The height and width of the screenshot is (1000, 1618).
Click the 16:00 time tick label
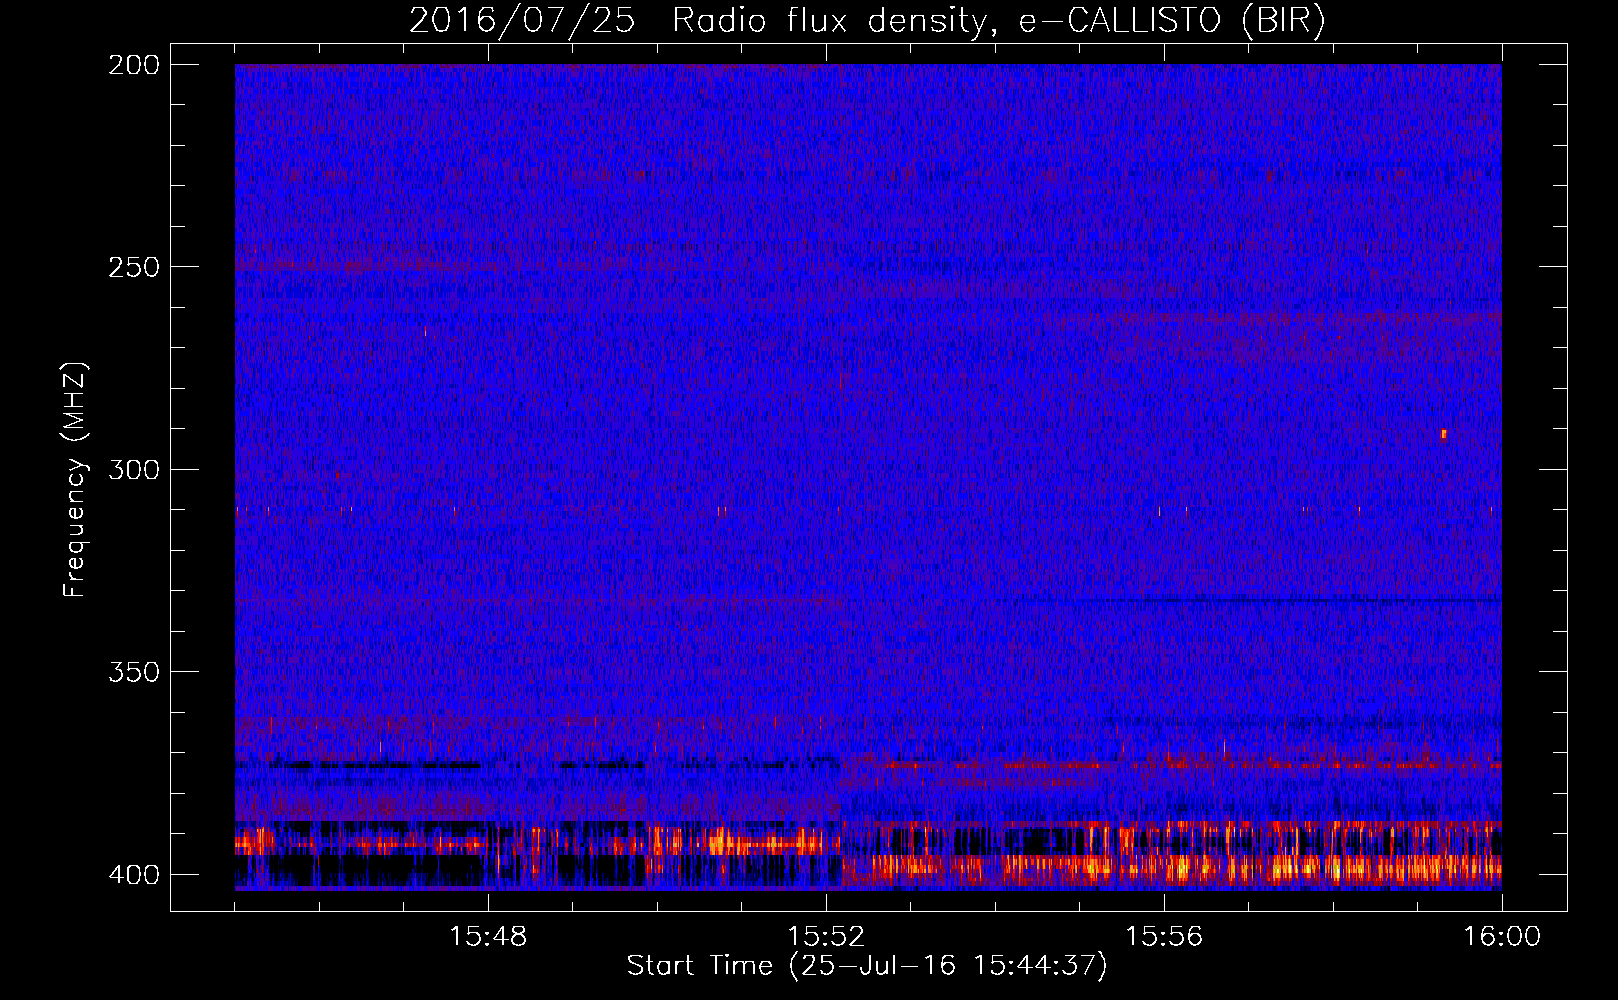1502,937
